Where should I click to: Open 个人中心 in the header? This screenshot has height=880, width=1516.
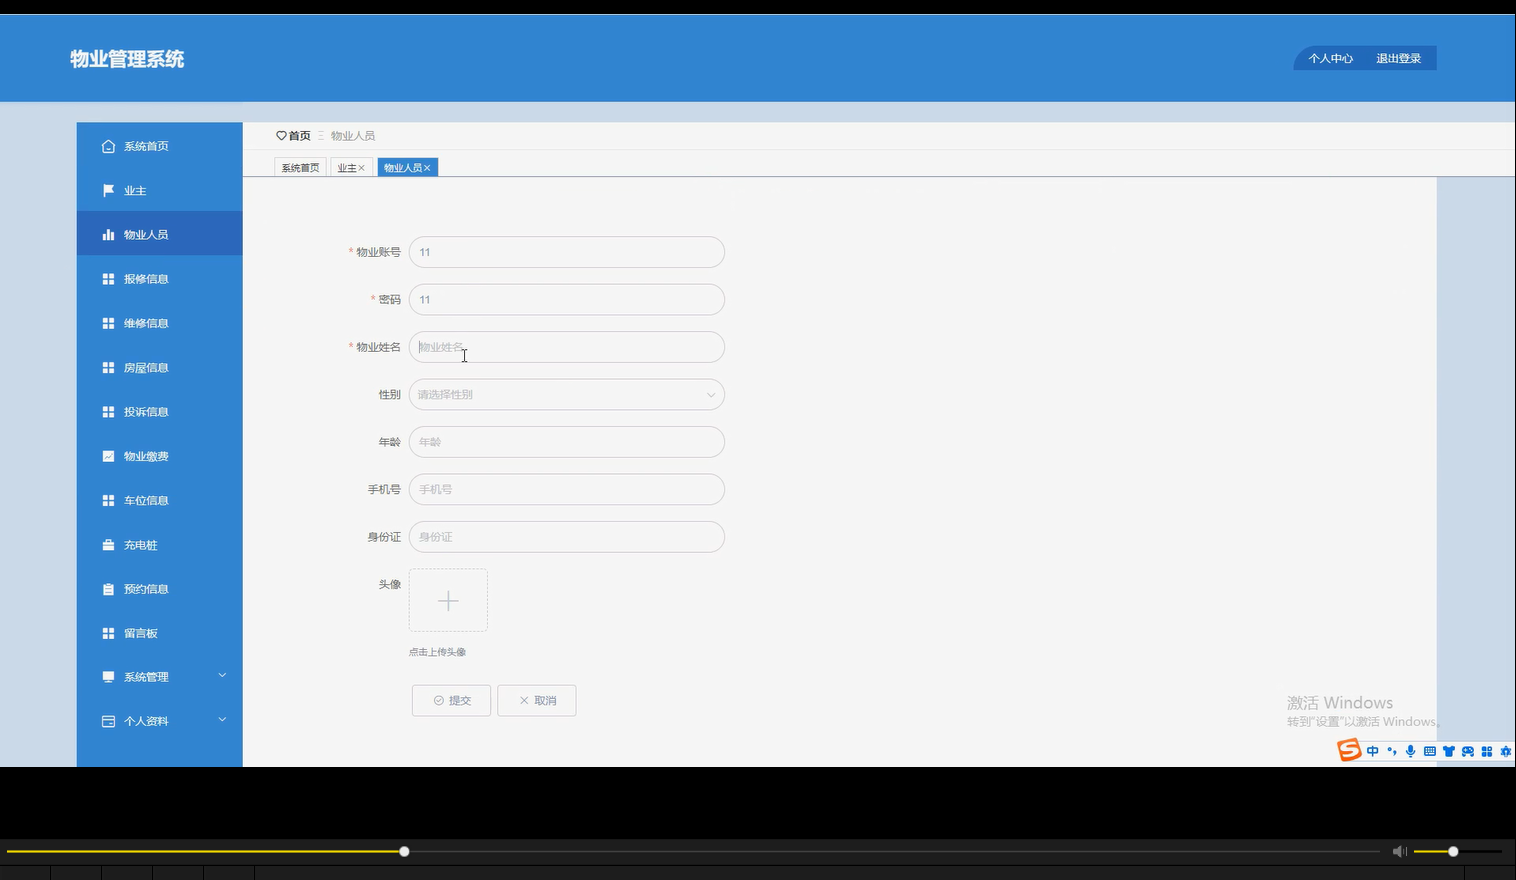1330,59
